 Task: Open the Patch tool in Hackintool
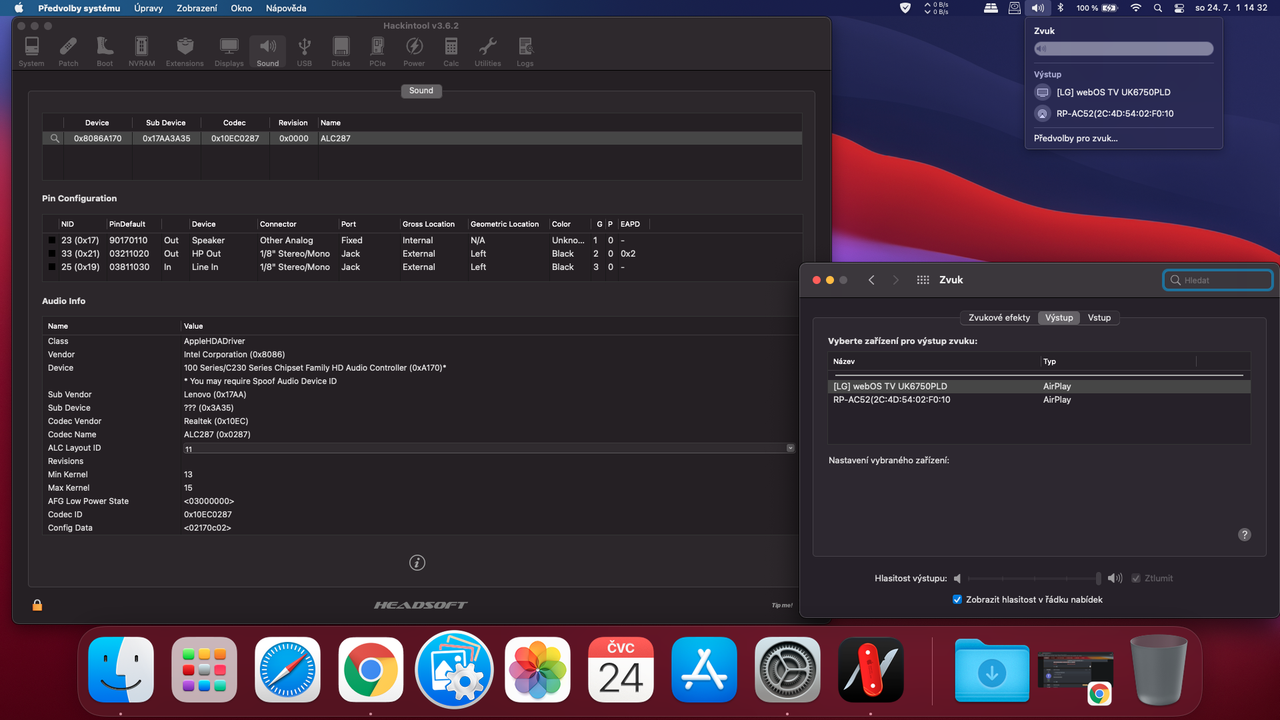pyautogui.click(x=68, y=51)
